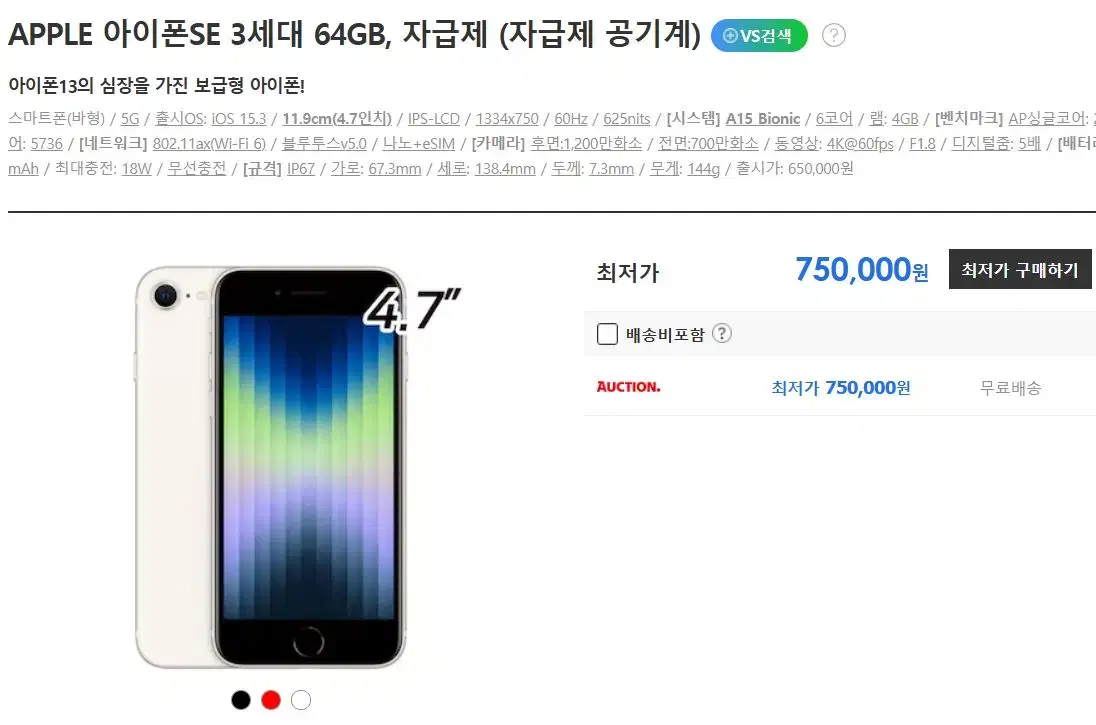Open the 11.9cm(4.7인치) screen size link

[x=337, y=119]
